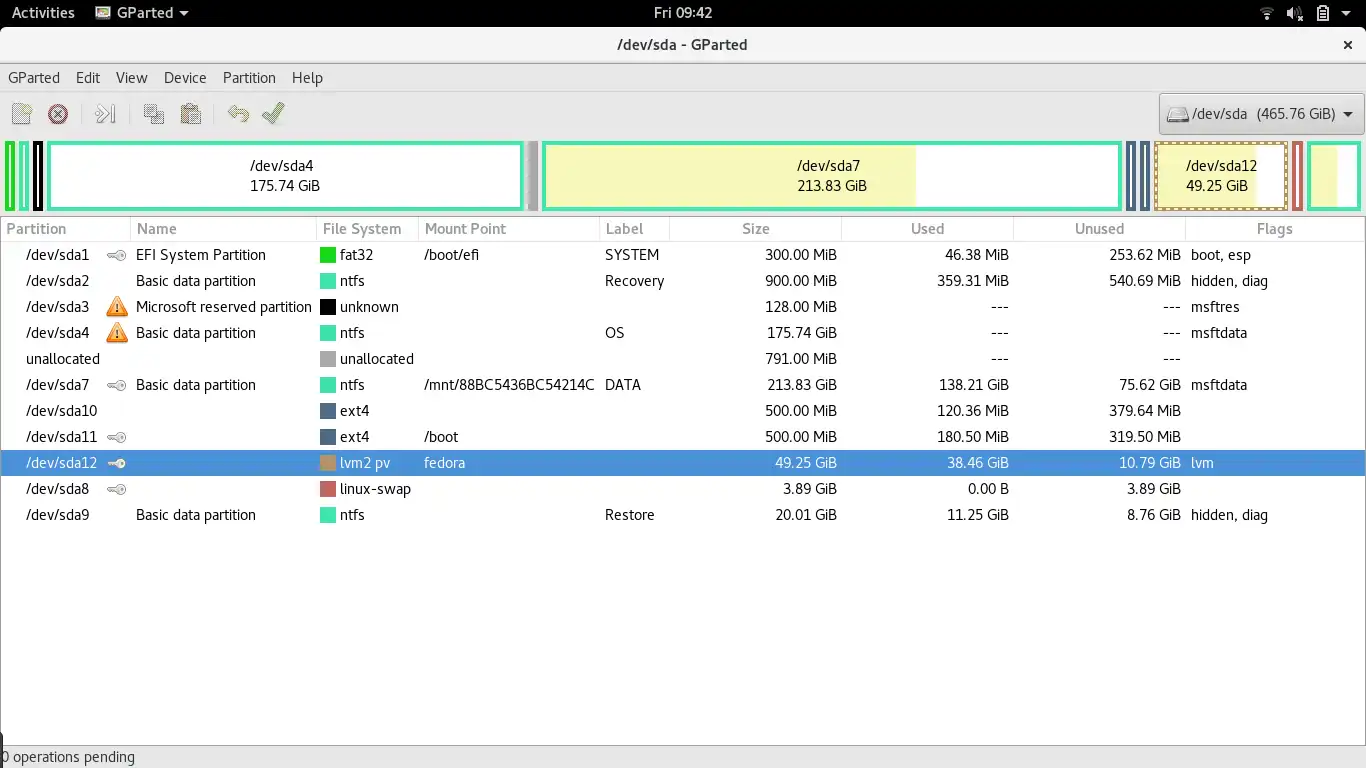Viewport: 1366px width, 768px height.
Task: Click the battery icon in top bar
Action: 1323,13
